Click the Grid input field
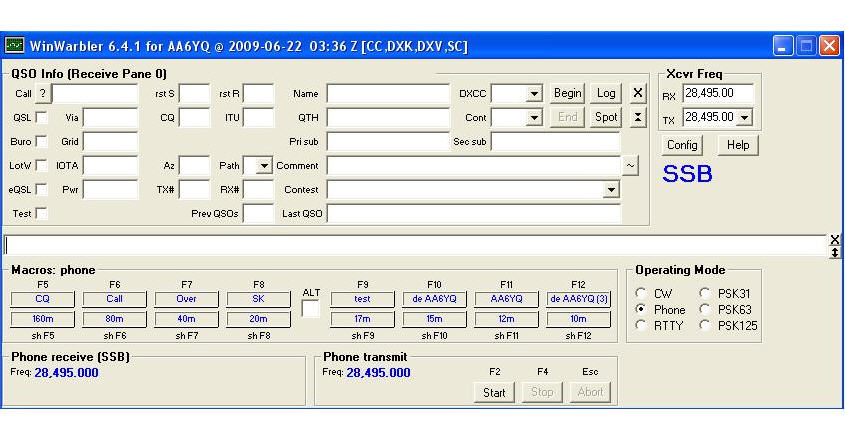Image resolution: width=845 pixels, height=441 pixels. (x=110, y=141)
